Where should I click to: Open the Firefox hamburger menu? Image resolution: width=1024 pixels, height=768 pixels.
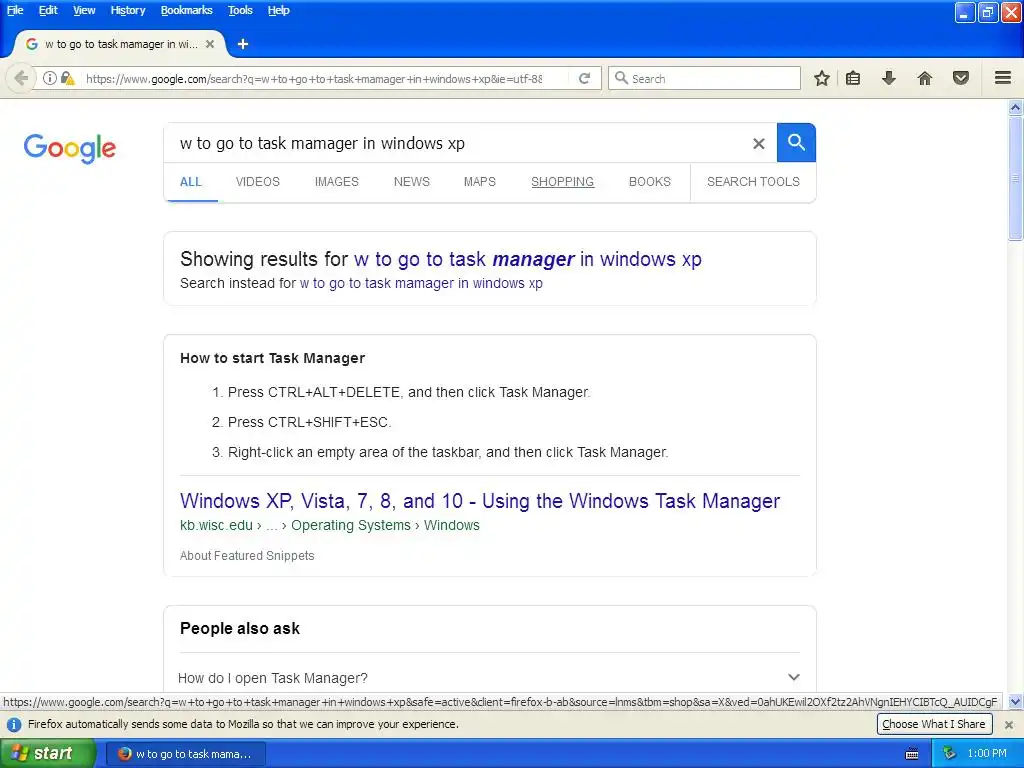pyautogui.click(x=1003, y=78)
